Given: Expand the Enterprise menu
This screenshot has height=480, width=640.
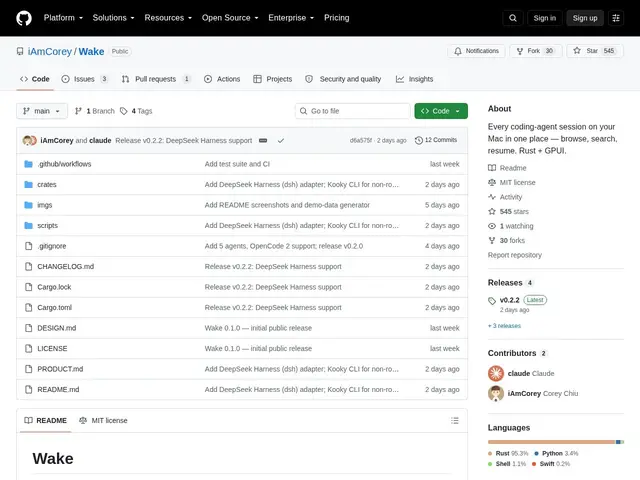Looking at the screenshot, I should pos(291,18).
